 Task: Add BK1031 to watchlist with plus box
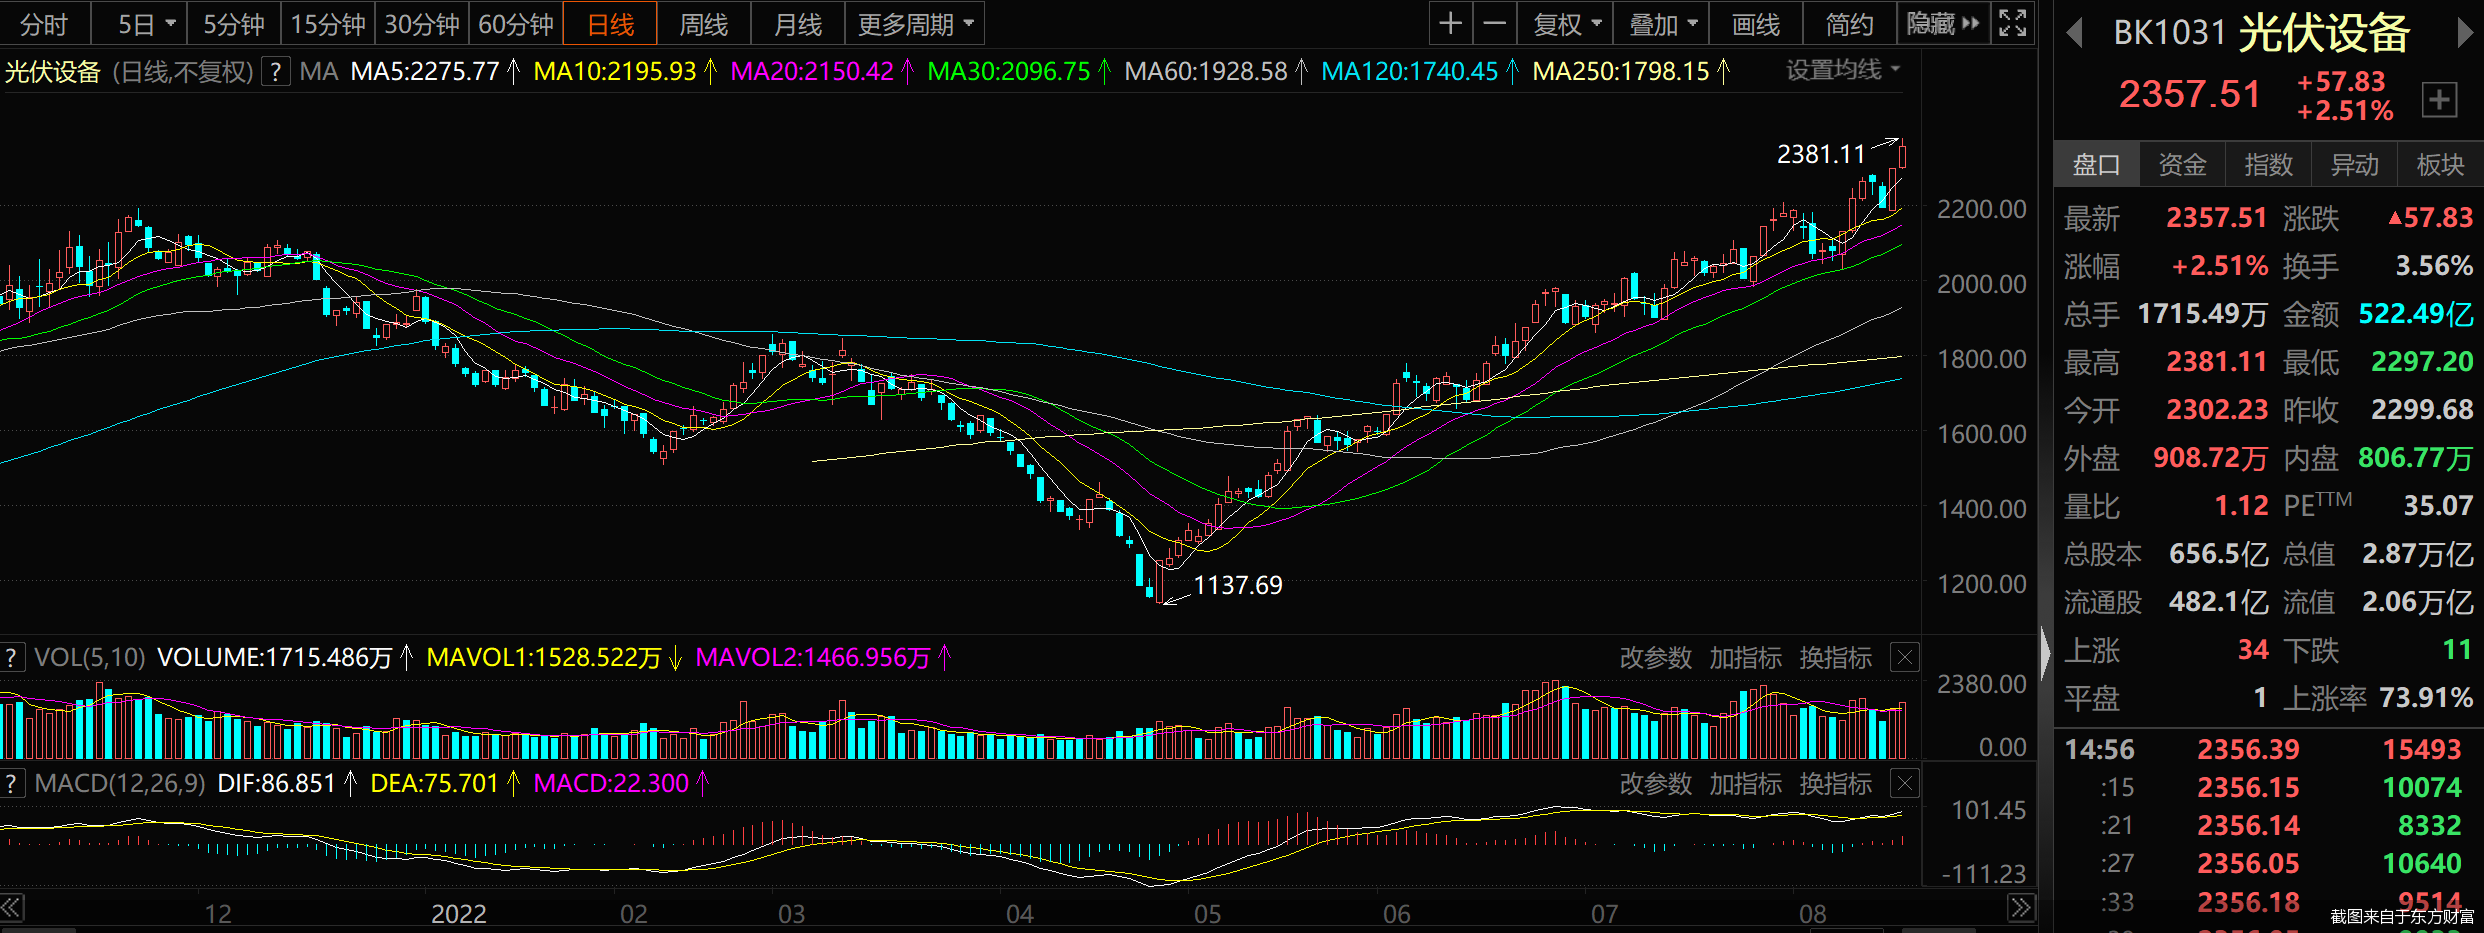click(2439, 99)
